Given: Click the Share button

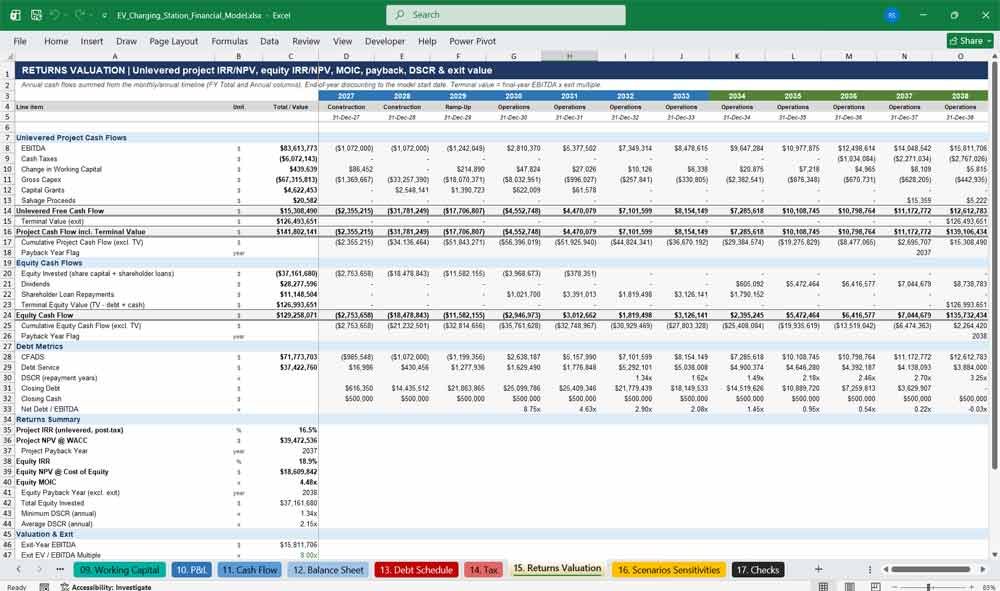Looking at the screenshot, I should (970, 41).
